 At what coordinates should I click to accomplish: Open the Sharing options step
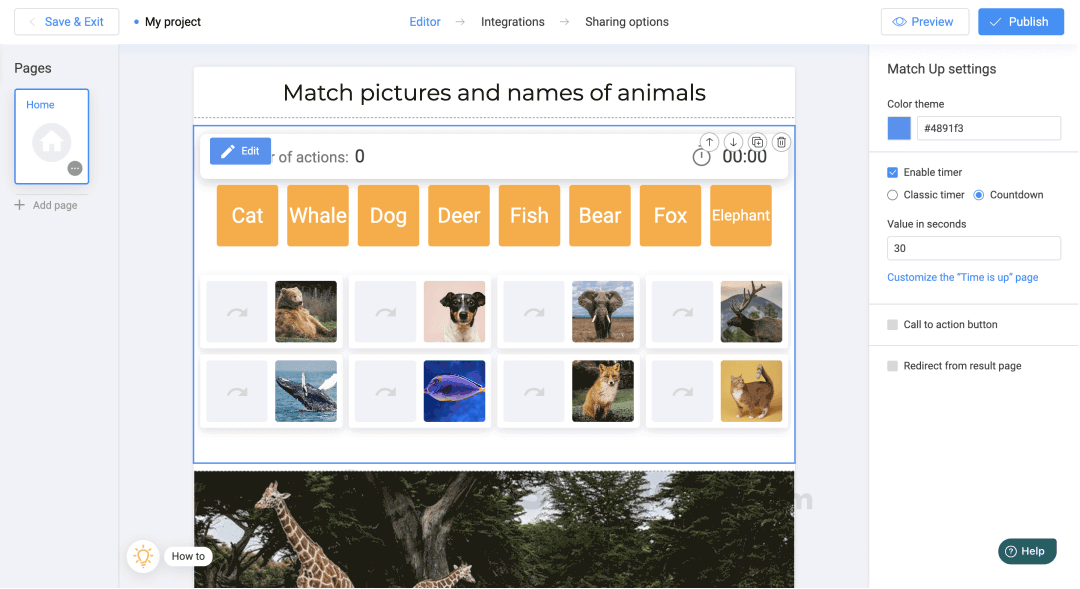[626, 21]
